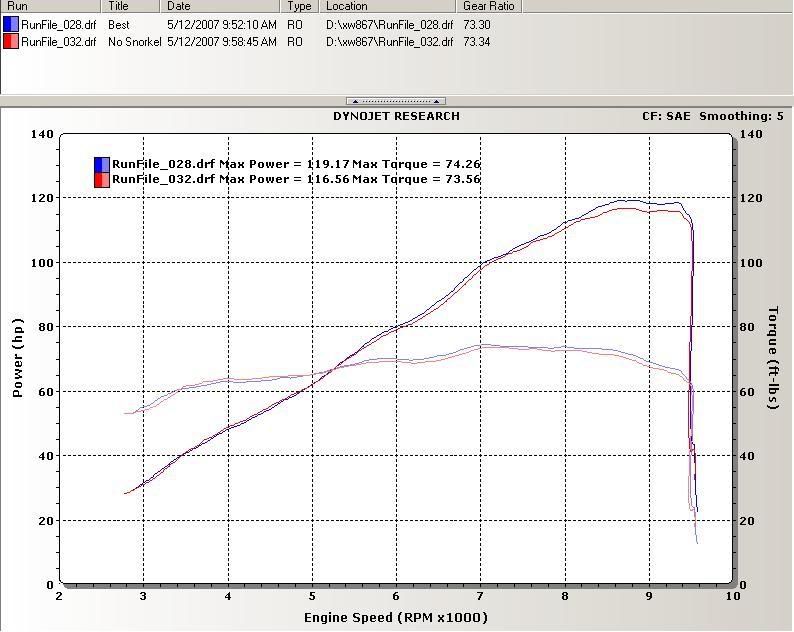The image size is (794, 632).
Task: Click the blue icon beside RunFile_028.drf in run list
Action: tap(11, 24)
